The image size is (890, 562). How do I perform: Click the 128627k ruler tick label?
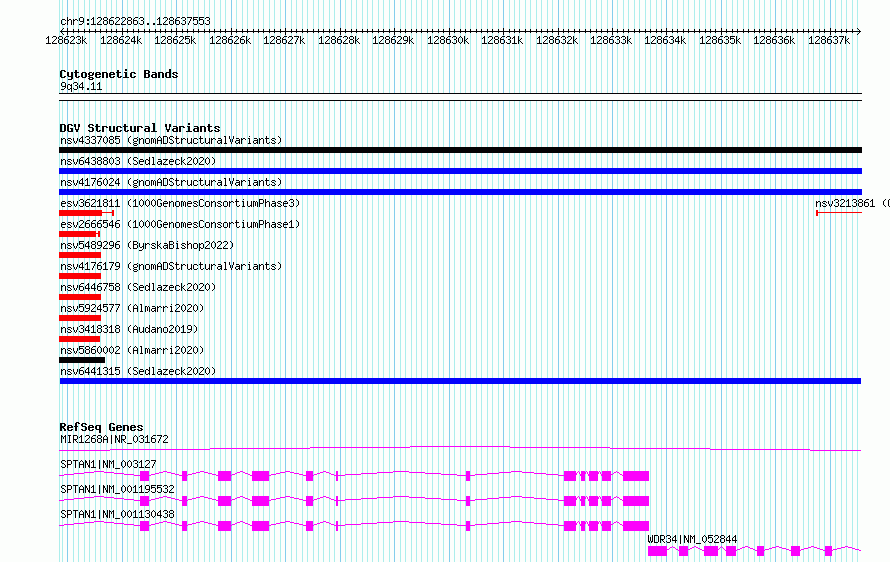[284, 40]
